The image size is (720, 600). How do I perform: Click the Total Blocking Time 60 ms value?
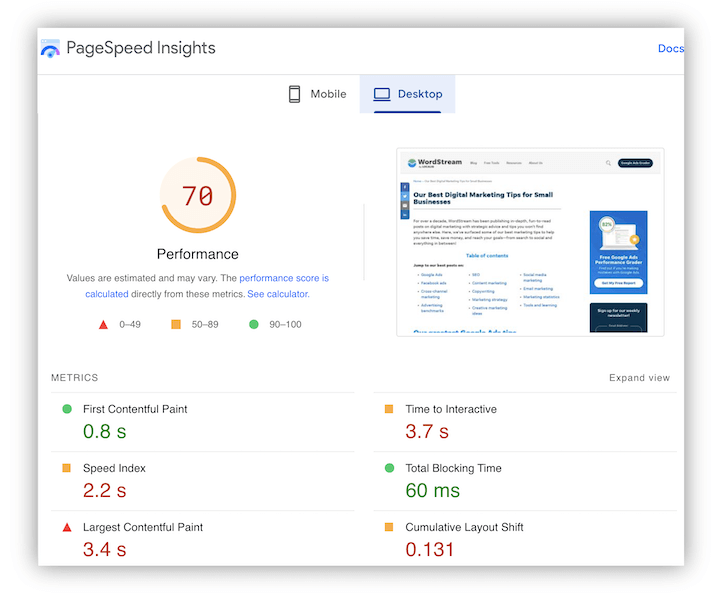(432, 490)
